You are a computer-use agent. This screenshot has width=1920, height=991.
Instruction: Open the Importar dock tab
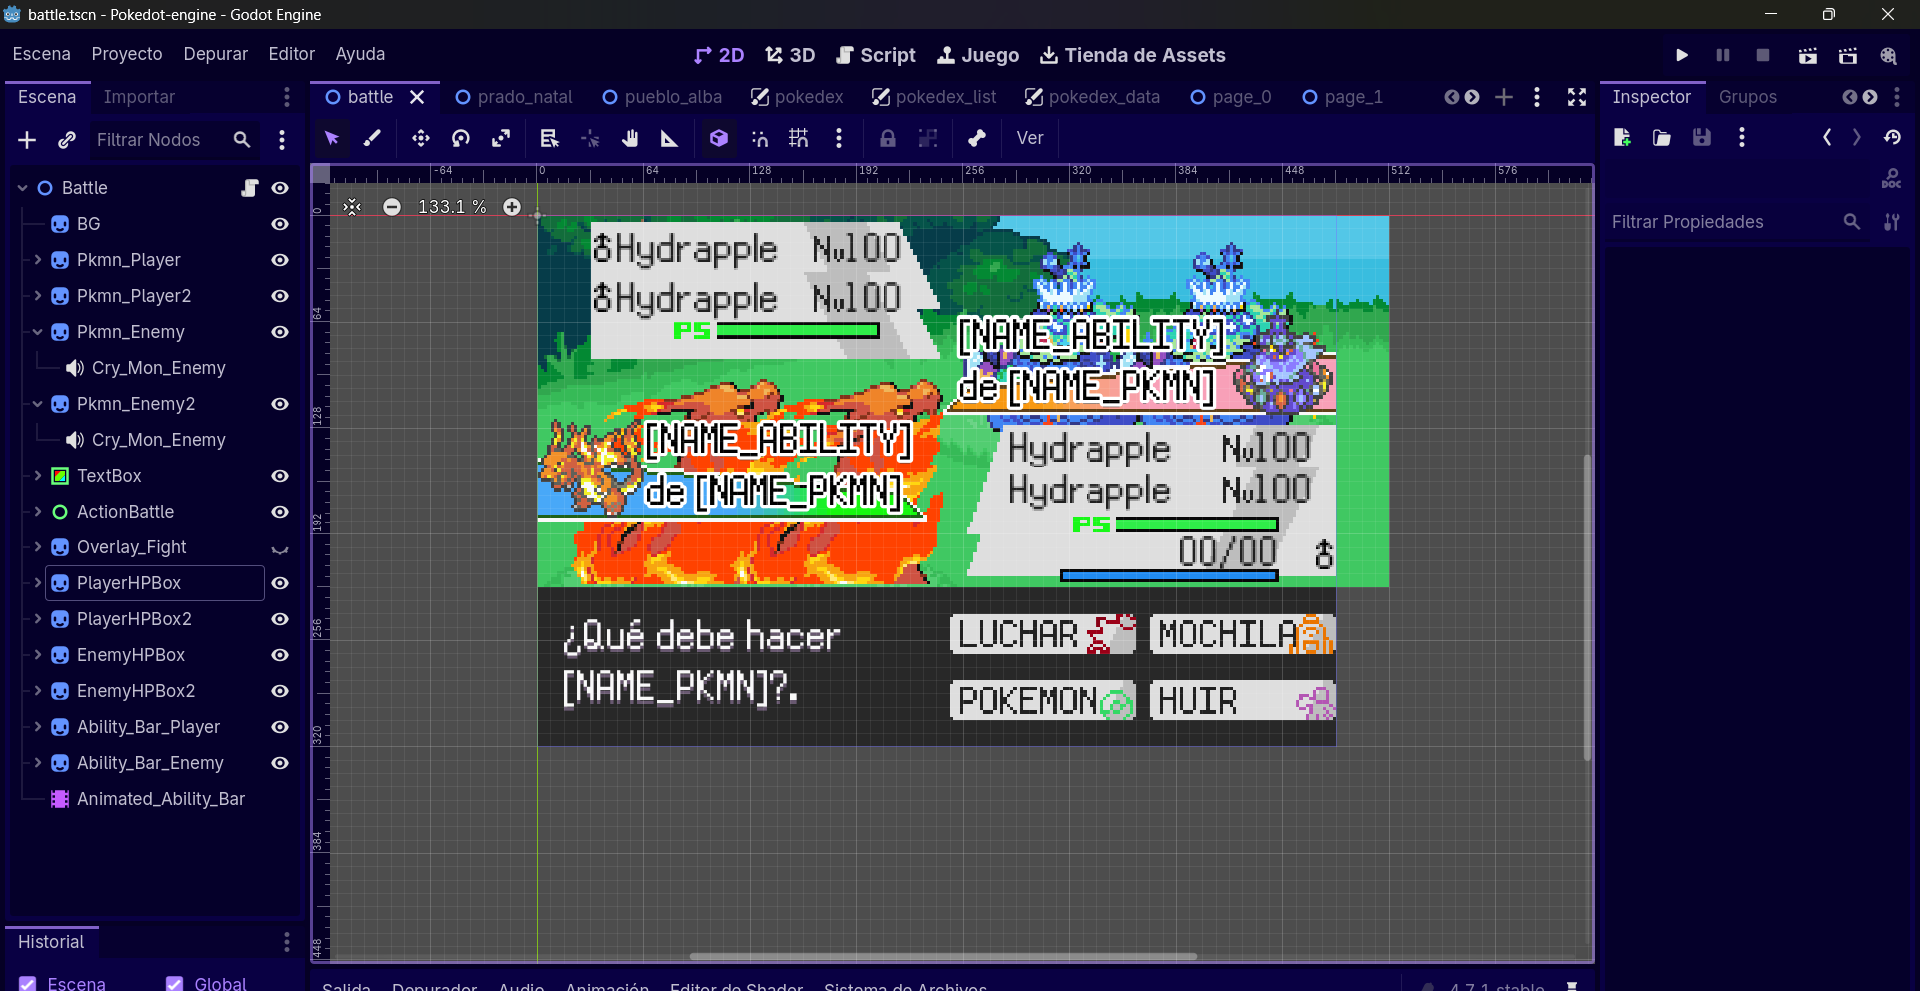pos(139,97)
